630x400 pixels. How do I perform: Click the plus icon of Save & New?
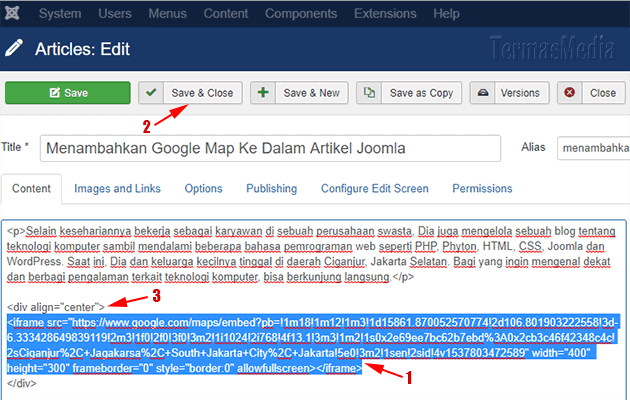coord(263,93)
